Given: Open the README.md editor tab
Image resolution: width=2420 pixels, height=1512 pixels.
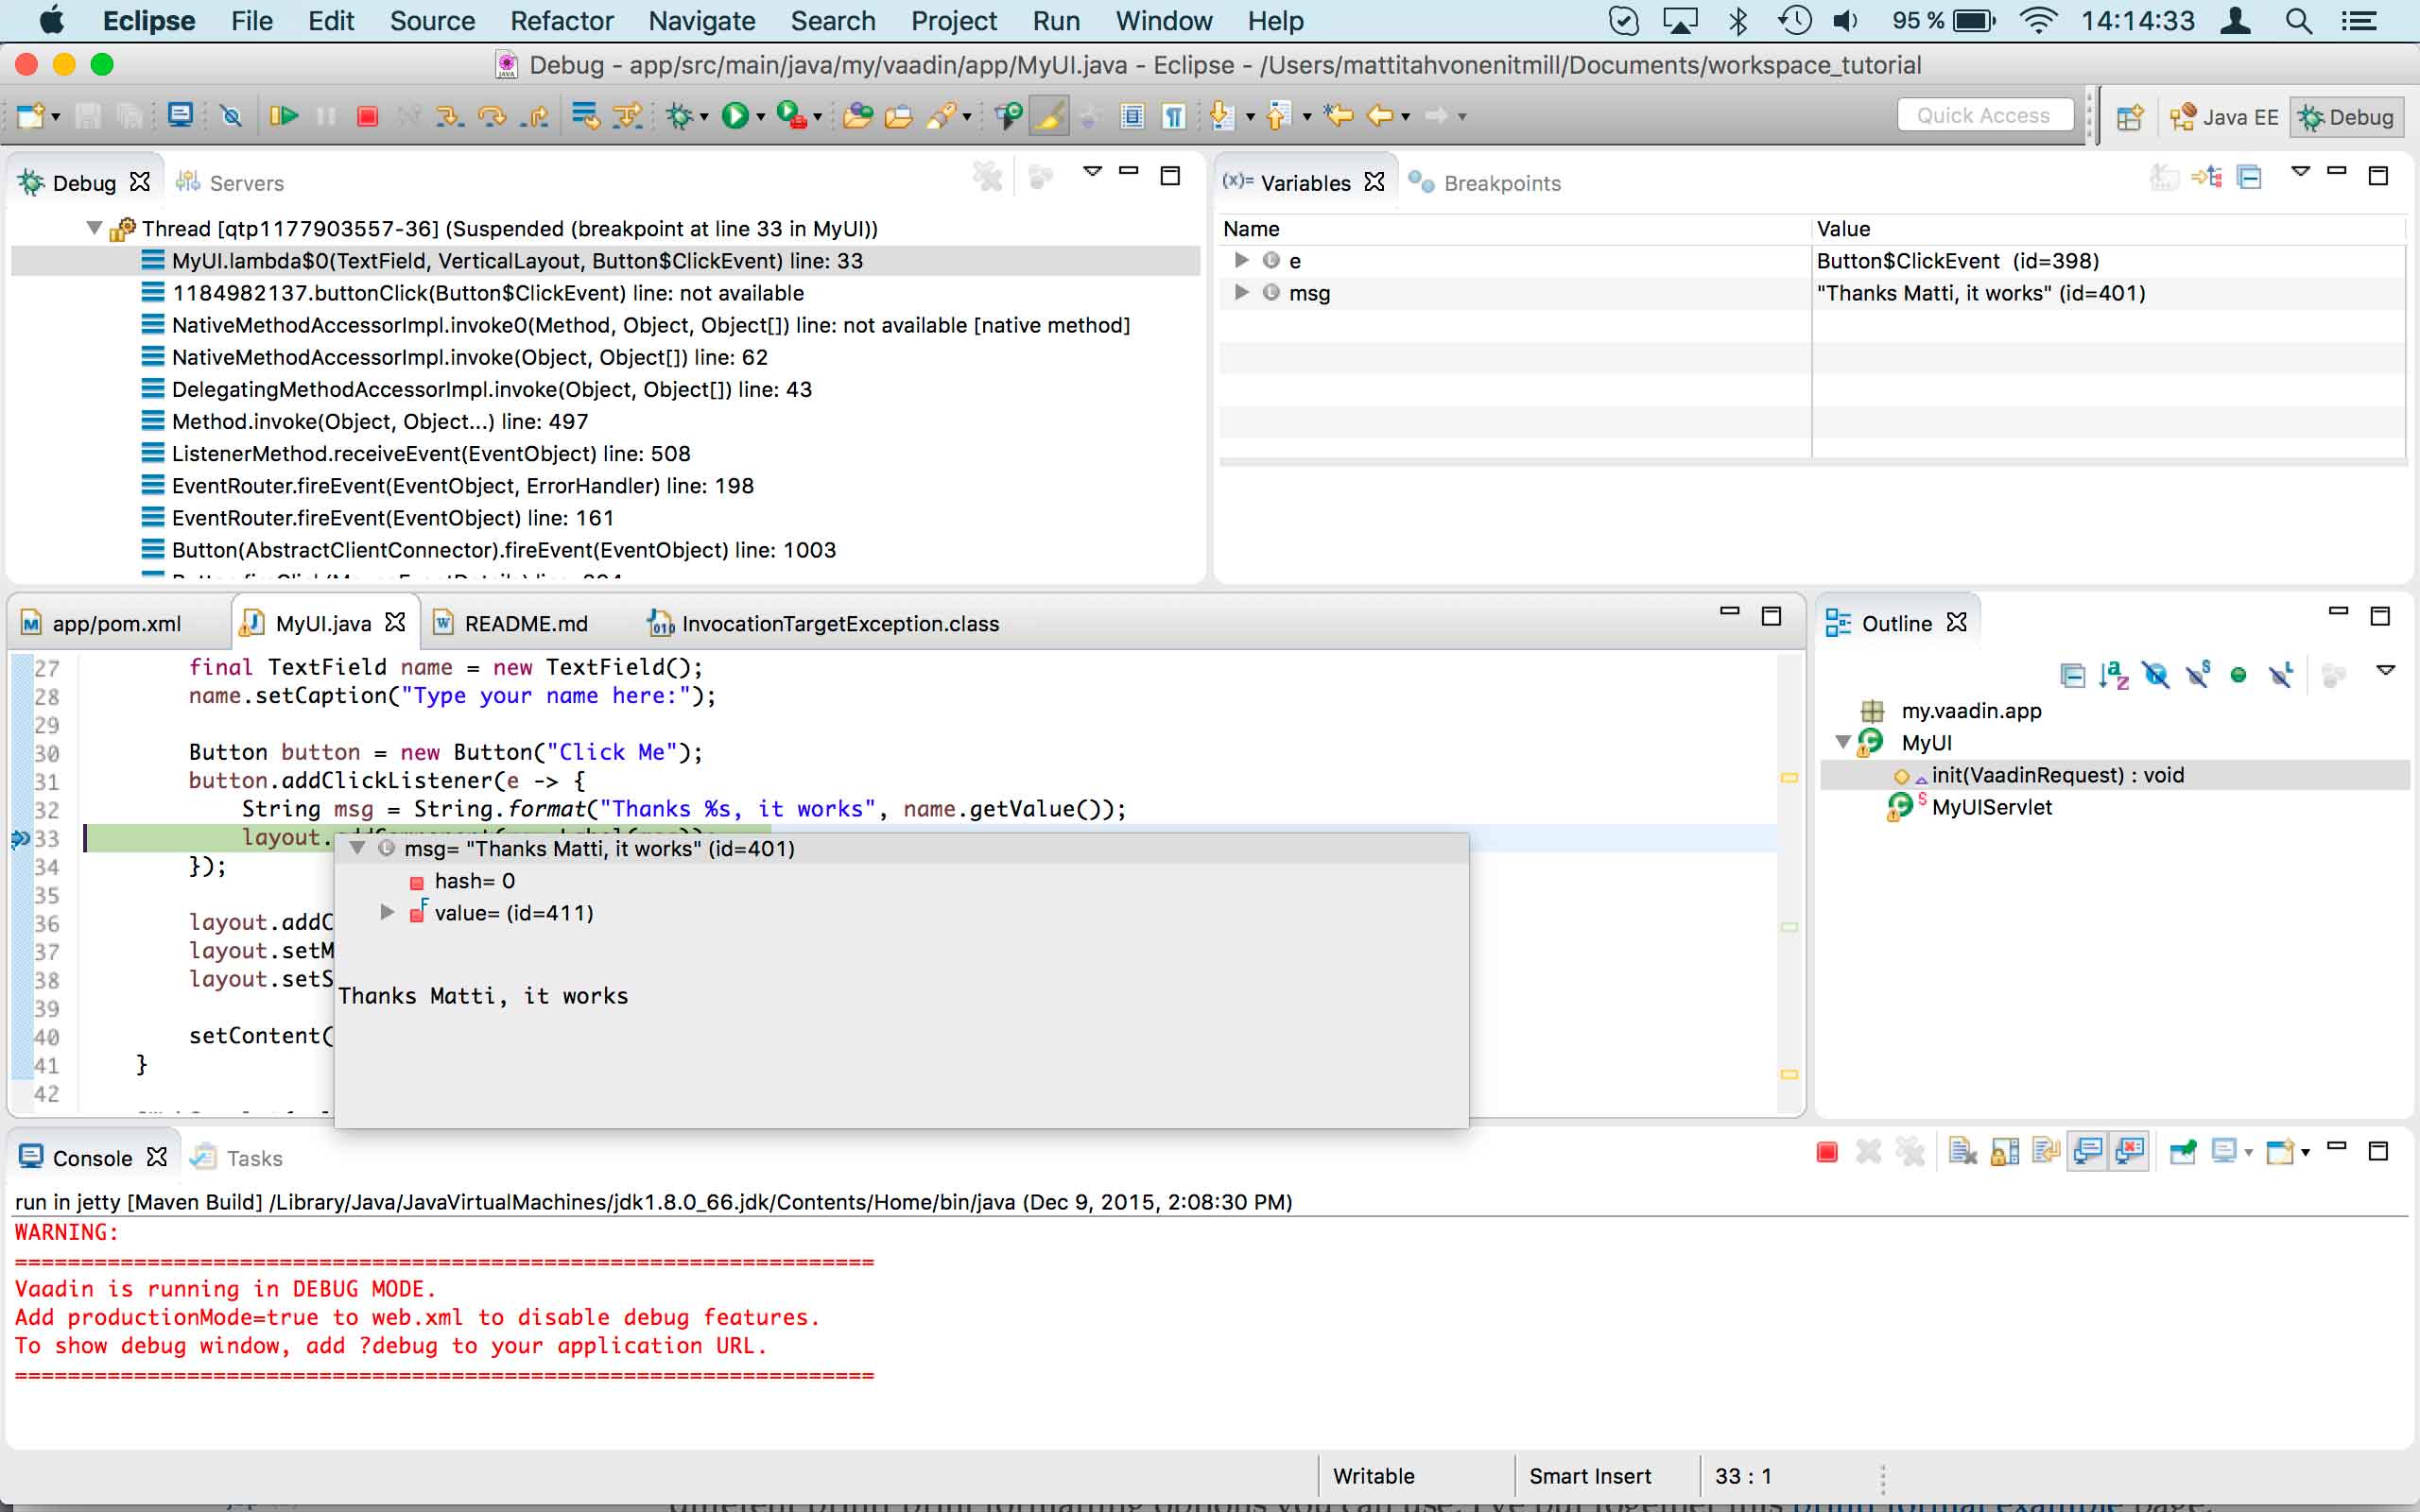Looking at the screenshot, I should [511, 623].
